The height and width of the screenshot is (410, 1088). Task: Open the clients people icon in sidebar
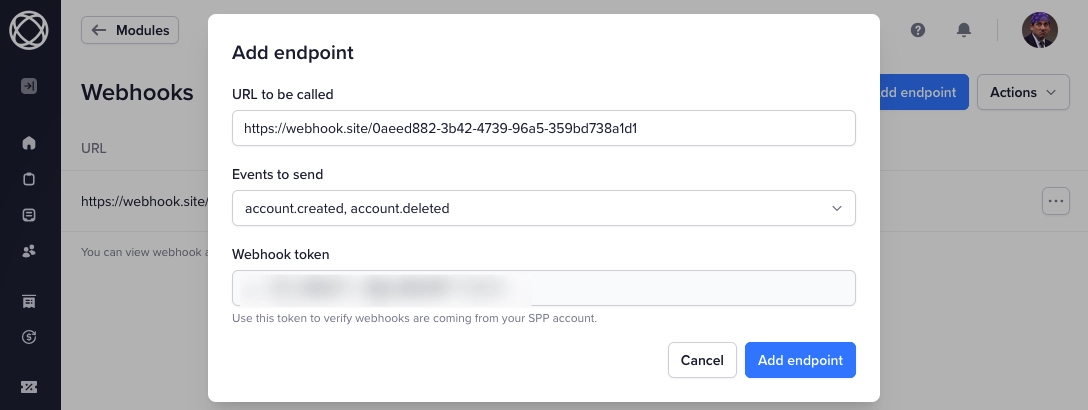point(29,251)
